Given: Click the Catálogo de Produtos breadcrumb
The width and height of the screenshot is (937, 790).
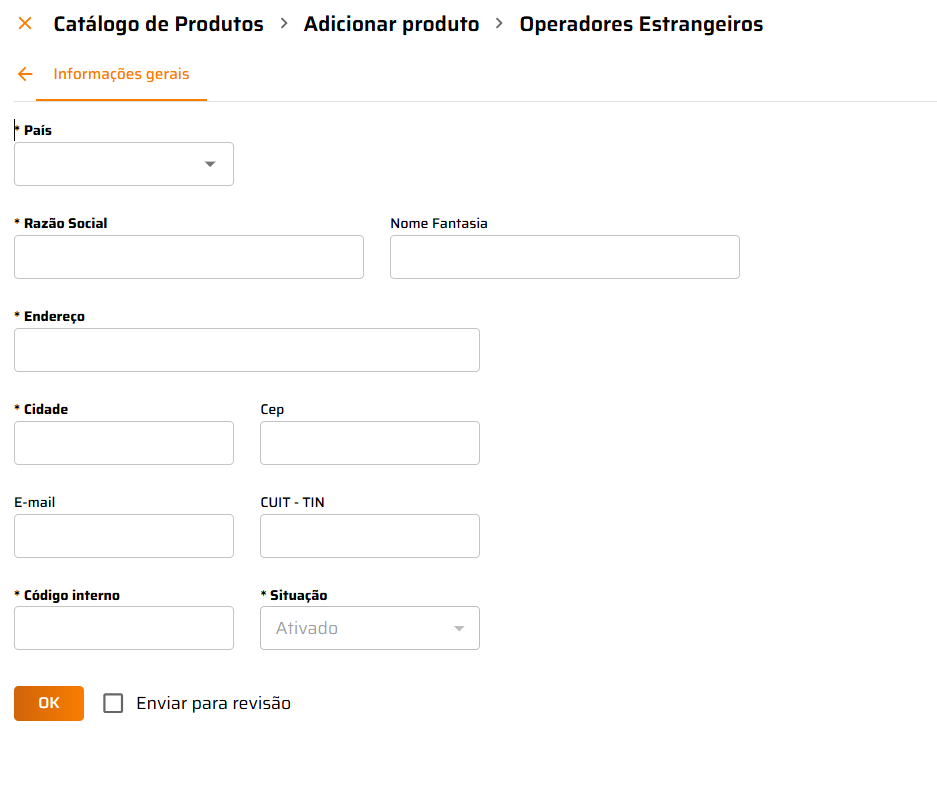Looking at the screenshot, I should click(158, 24).
